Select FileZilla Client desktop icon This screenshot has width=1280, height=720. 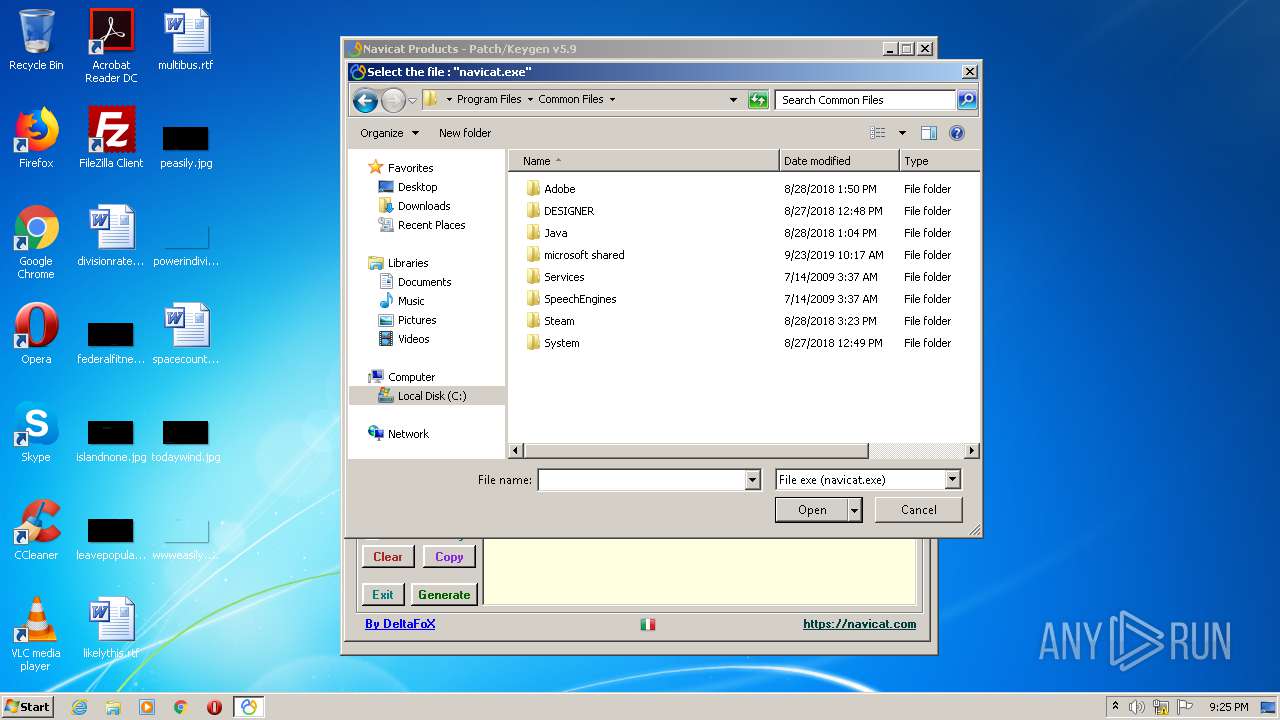click(111, 138)
